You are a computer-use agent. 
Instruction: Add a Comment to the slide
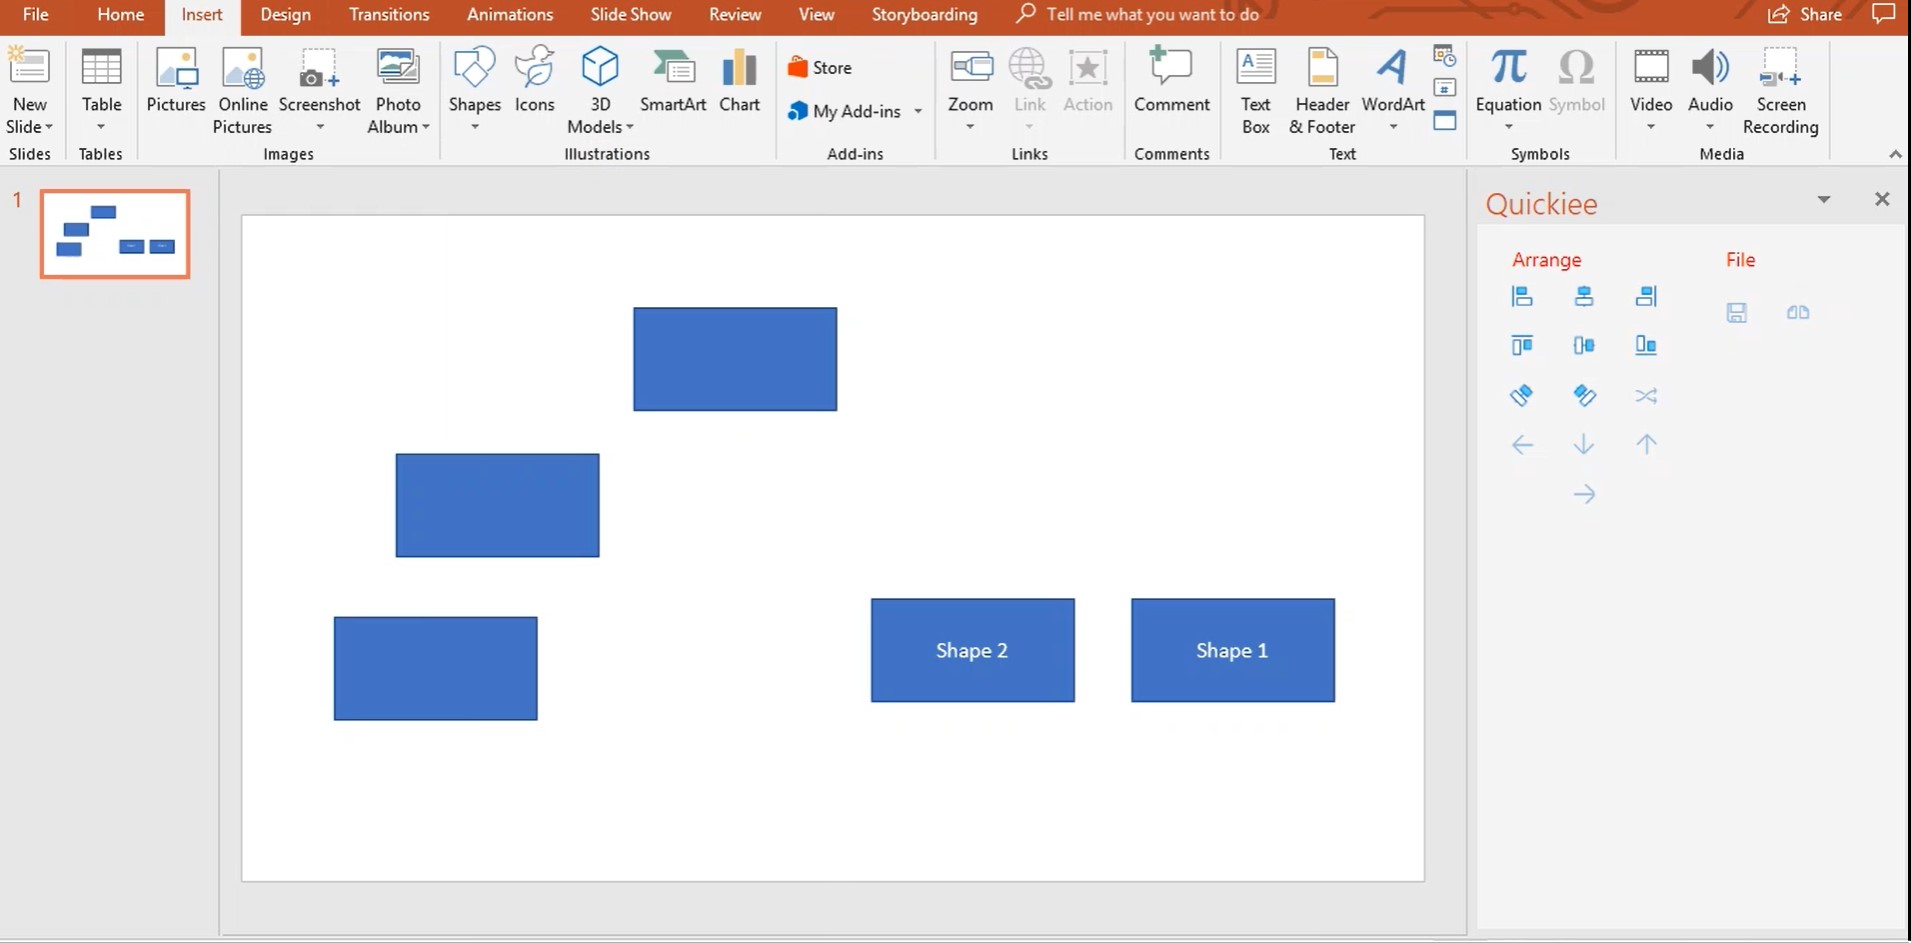click(1172, 80)
